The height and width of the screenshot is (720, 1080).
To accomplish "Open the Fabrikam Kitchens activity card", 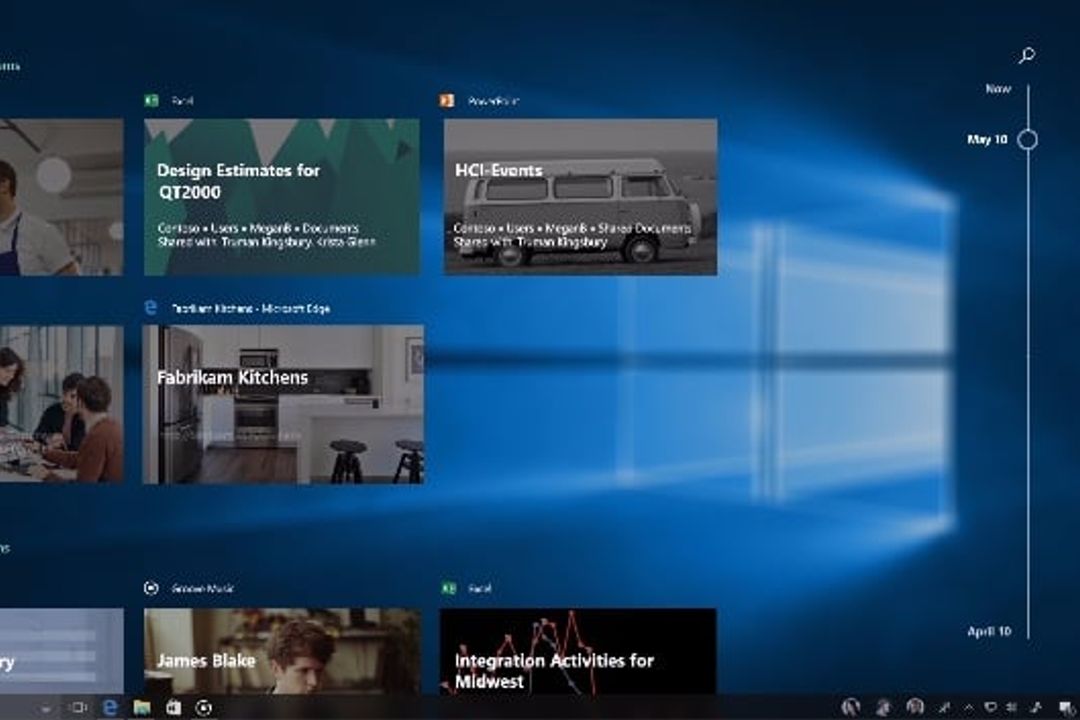I will [x=283, y=404].
